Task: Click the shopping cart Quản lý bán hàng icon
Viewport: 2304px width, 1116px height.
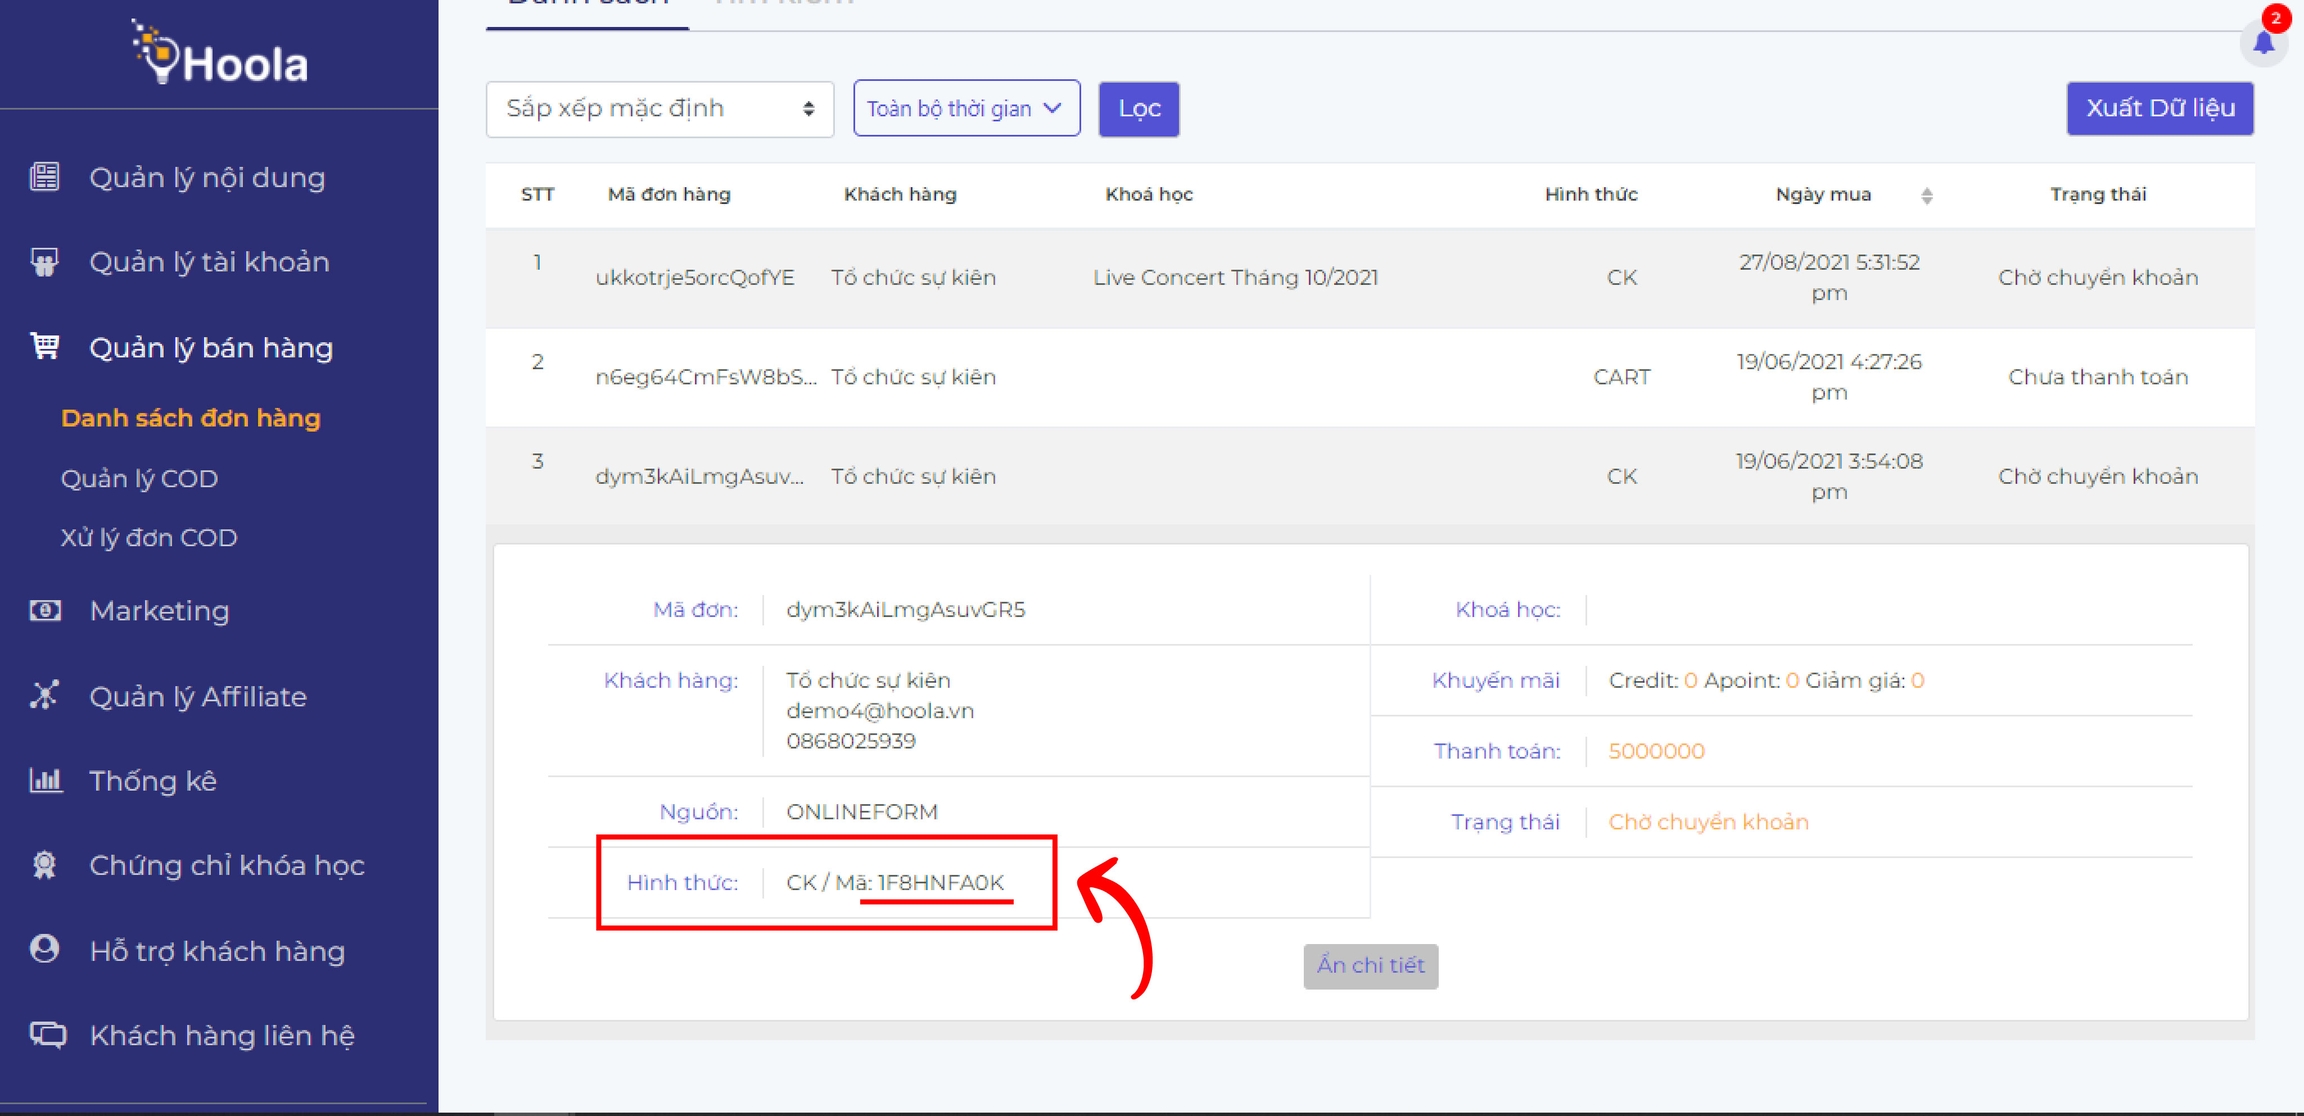Action: [x=45, y=346]
